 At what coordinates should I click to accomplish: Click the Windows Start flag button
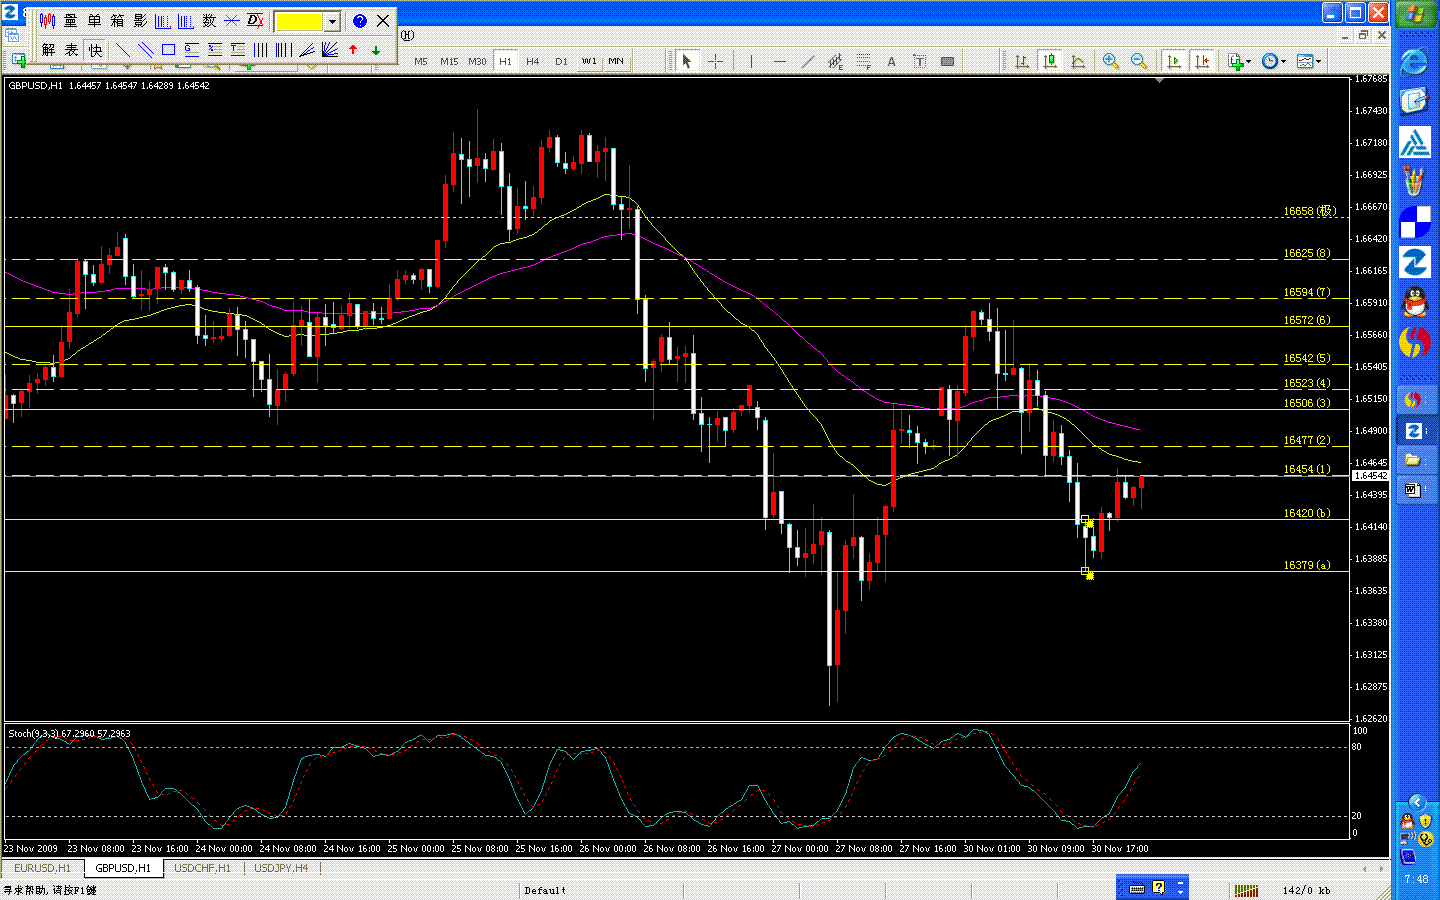tap(1414, 15)
